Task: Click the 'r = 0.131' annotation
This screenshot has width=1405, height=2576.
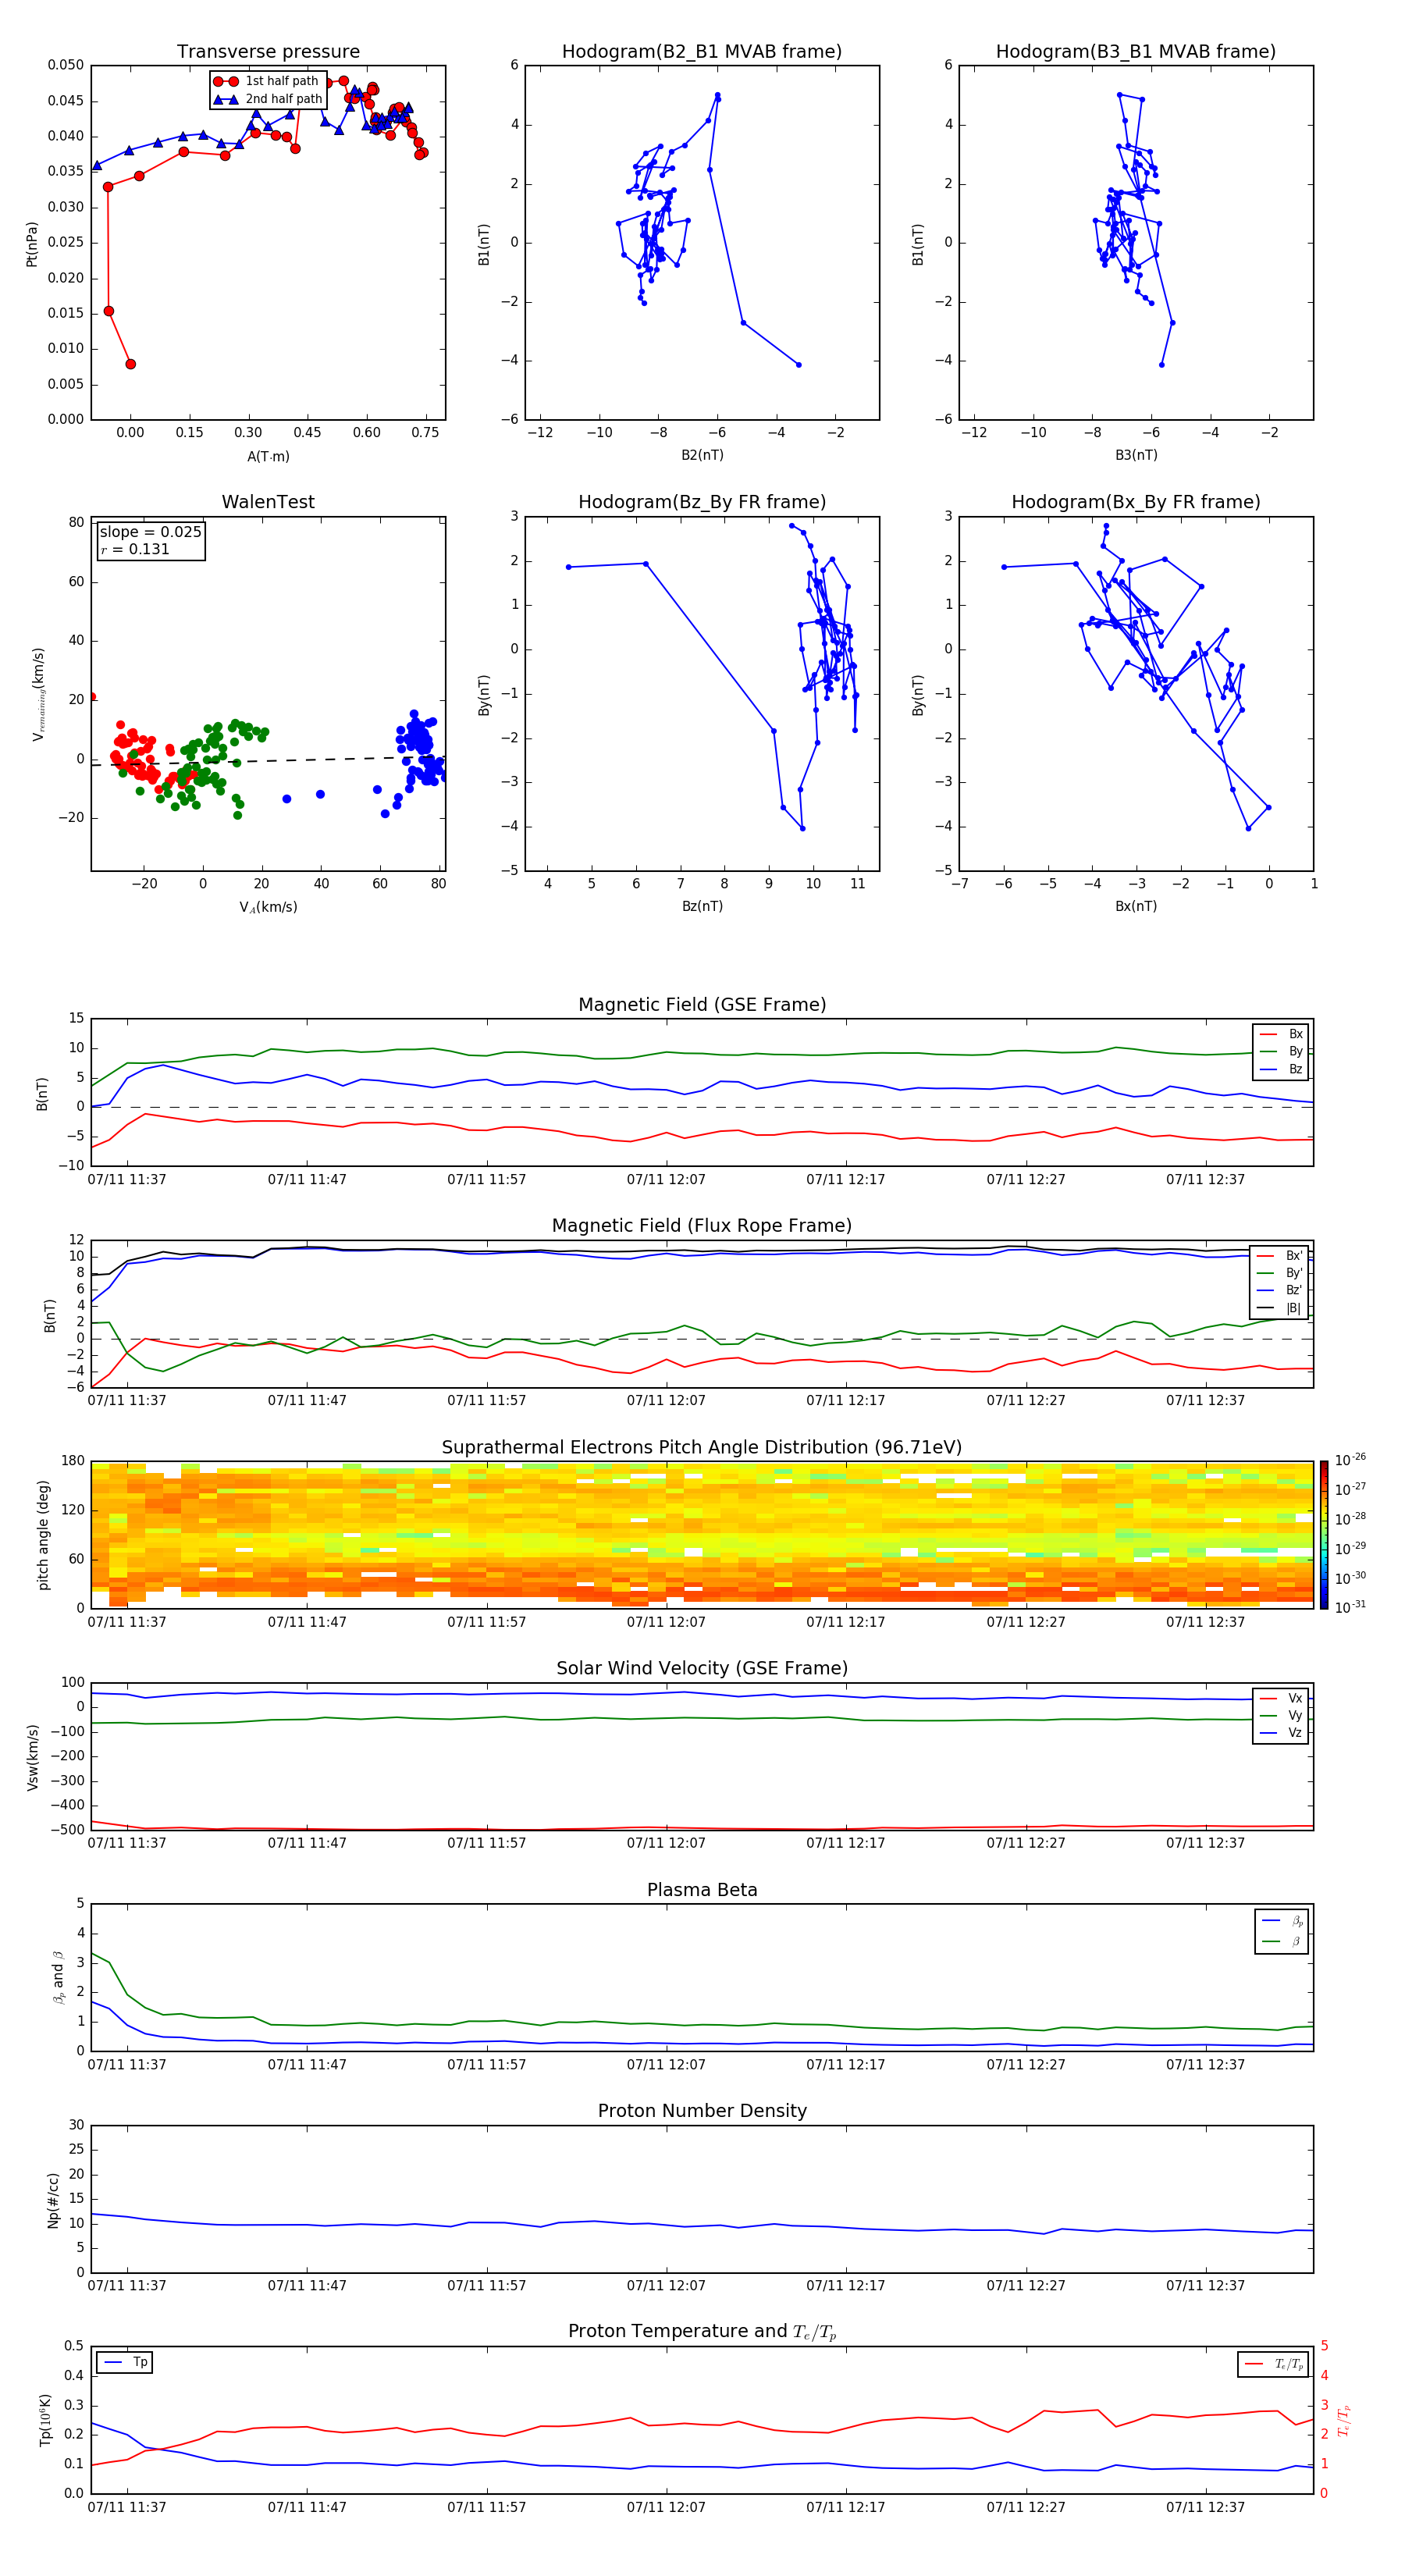Action: coord(135,549)
